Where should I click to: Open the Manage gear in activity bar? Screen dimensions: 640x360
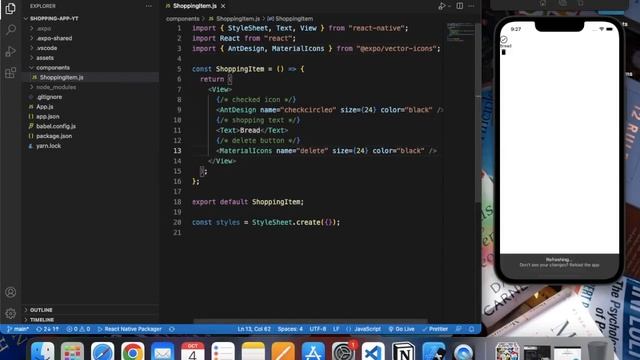[x=11, y=313]
